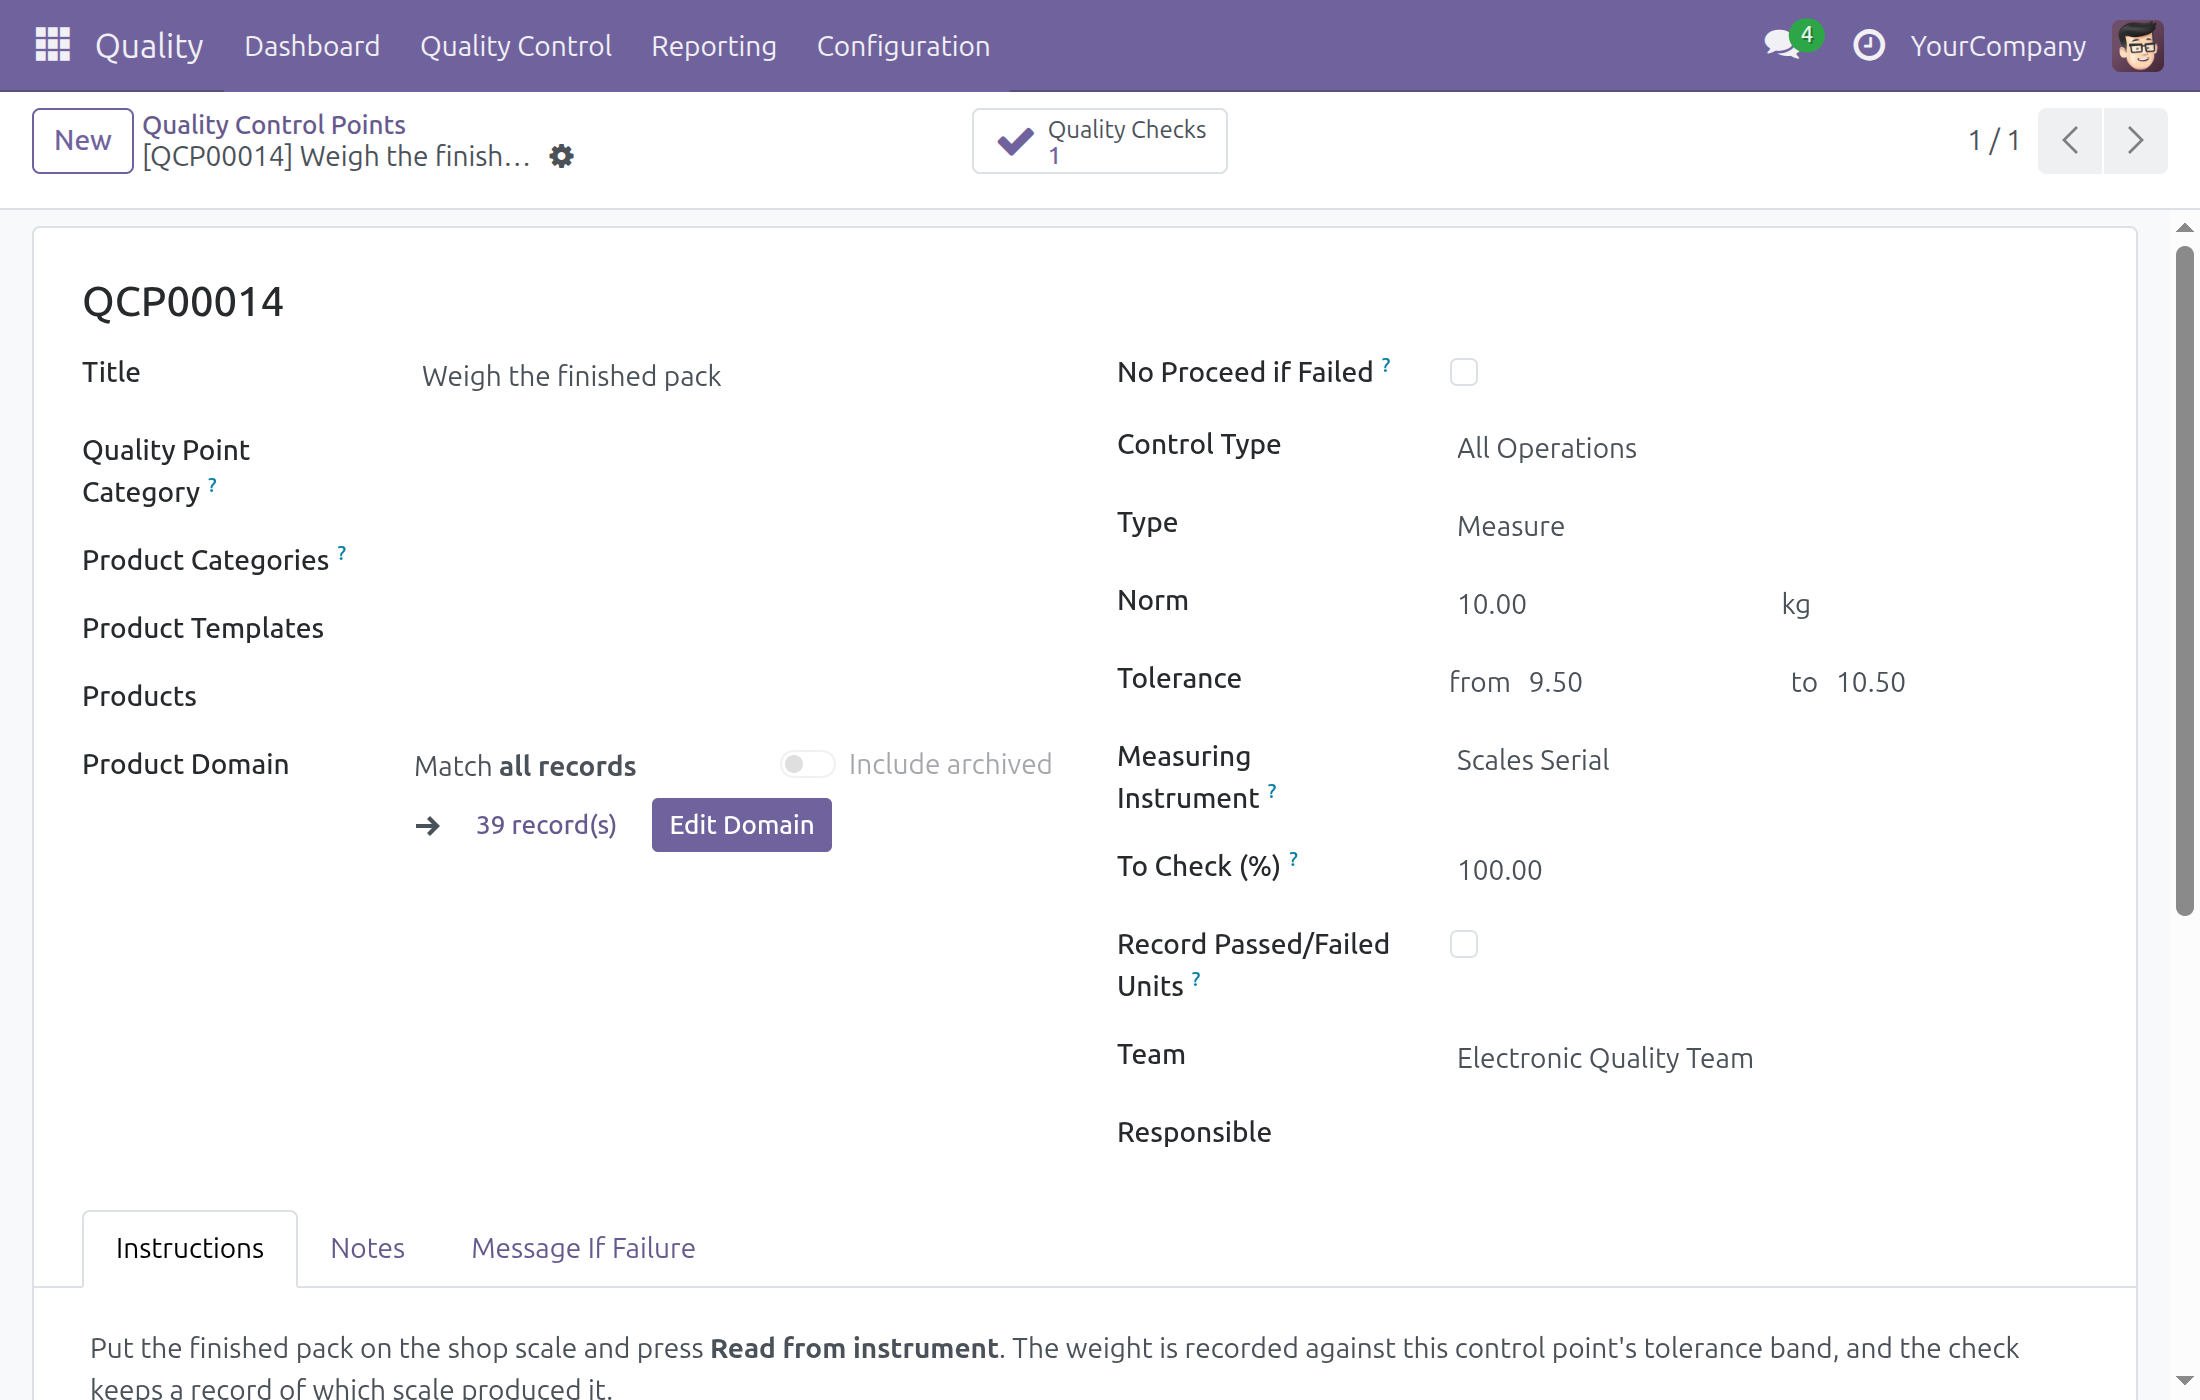The height and width of the screenshot is (1400, 2200).
Task: Go to the previous record arrow
Action: click(2070, 141)
